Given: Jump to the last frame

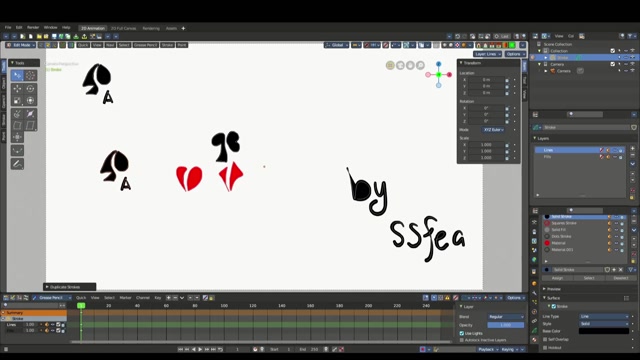Looking at the screenshot, I should [213, 349].
